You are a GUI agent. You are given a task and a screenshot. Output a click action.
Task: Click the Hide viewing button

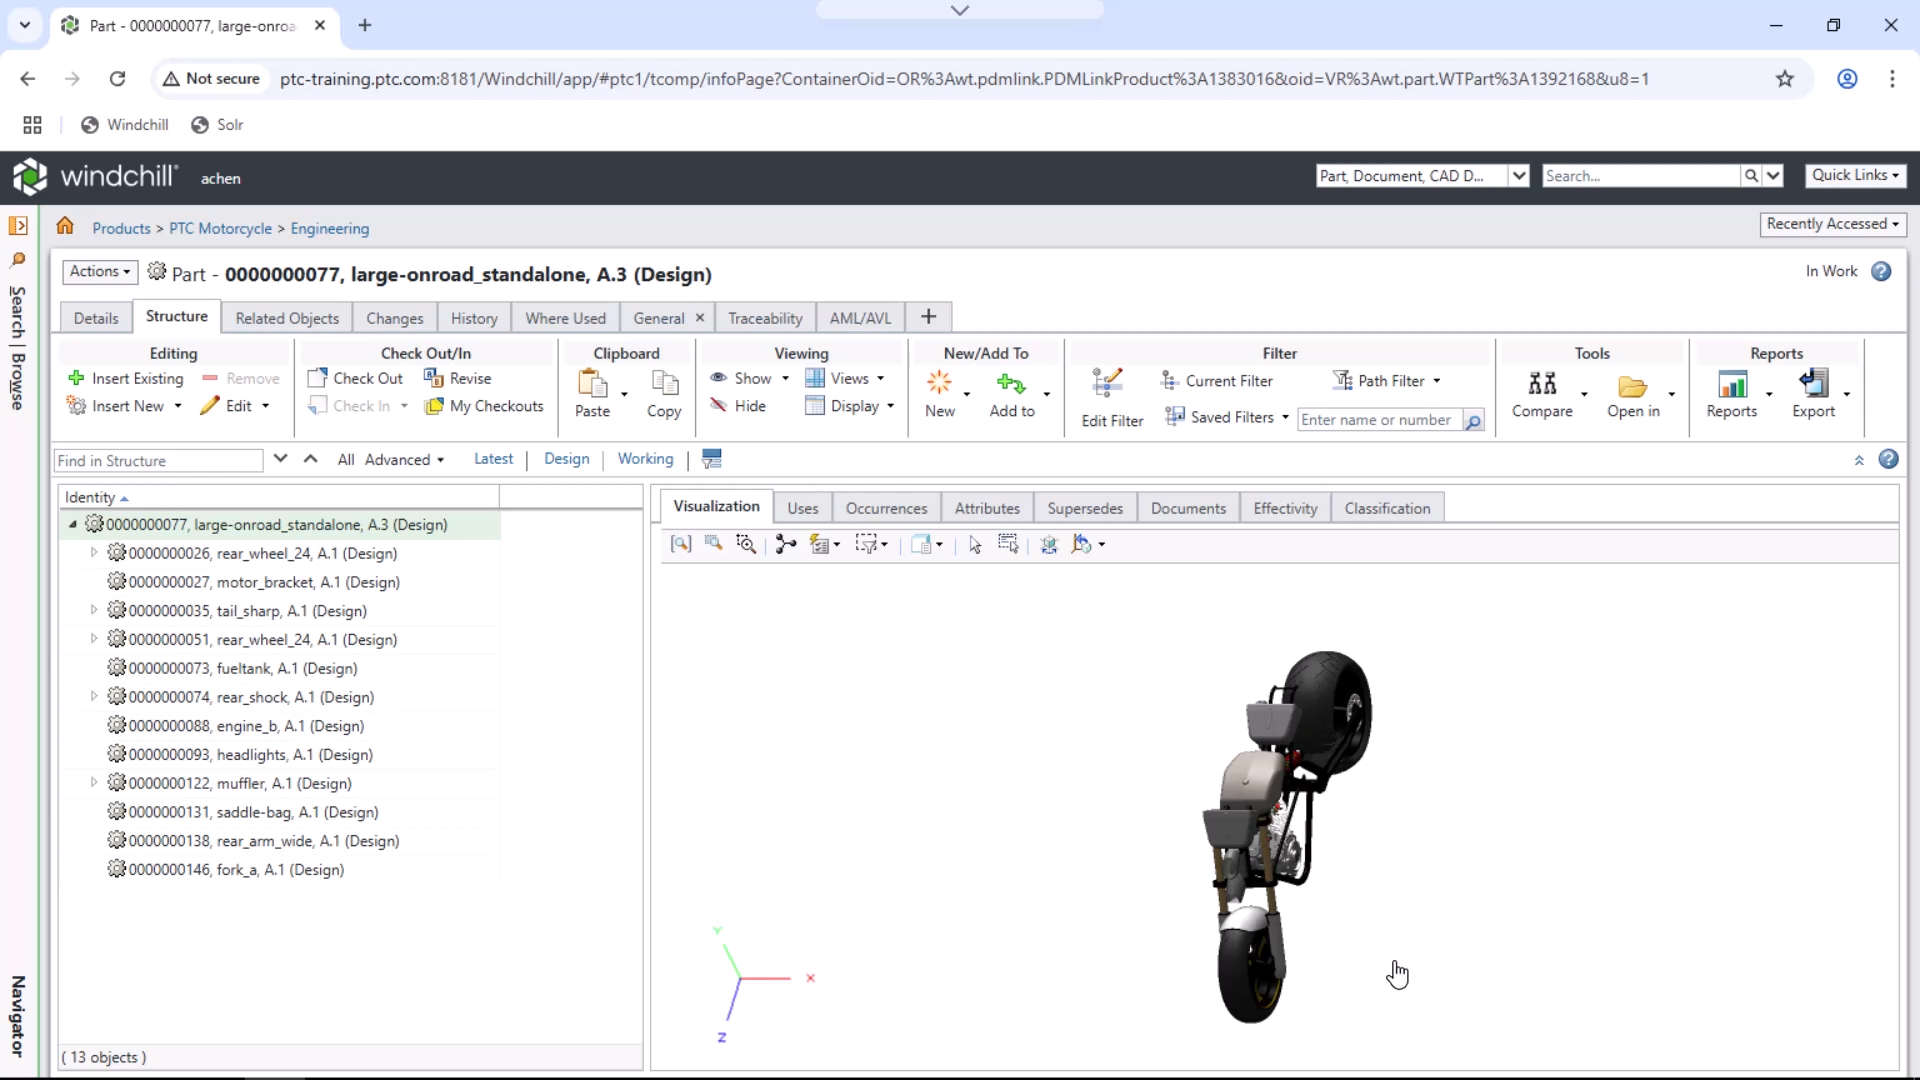click(738, 406)
